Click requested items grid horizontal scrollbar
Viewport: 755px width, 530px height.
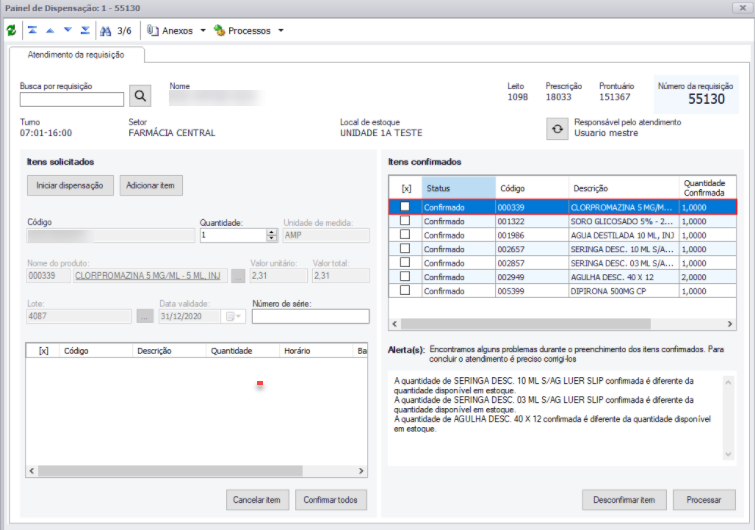tap(170, 471)
